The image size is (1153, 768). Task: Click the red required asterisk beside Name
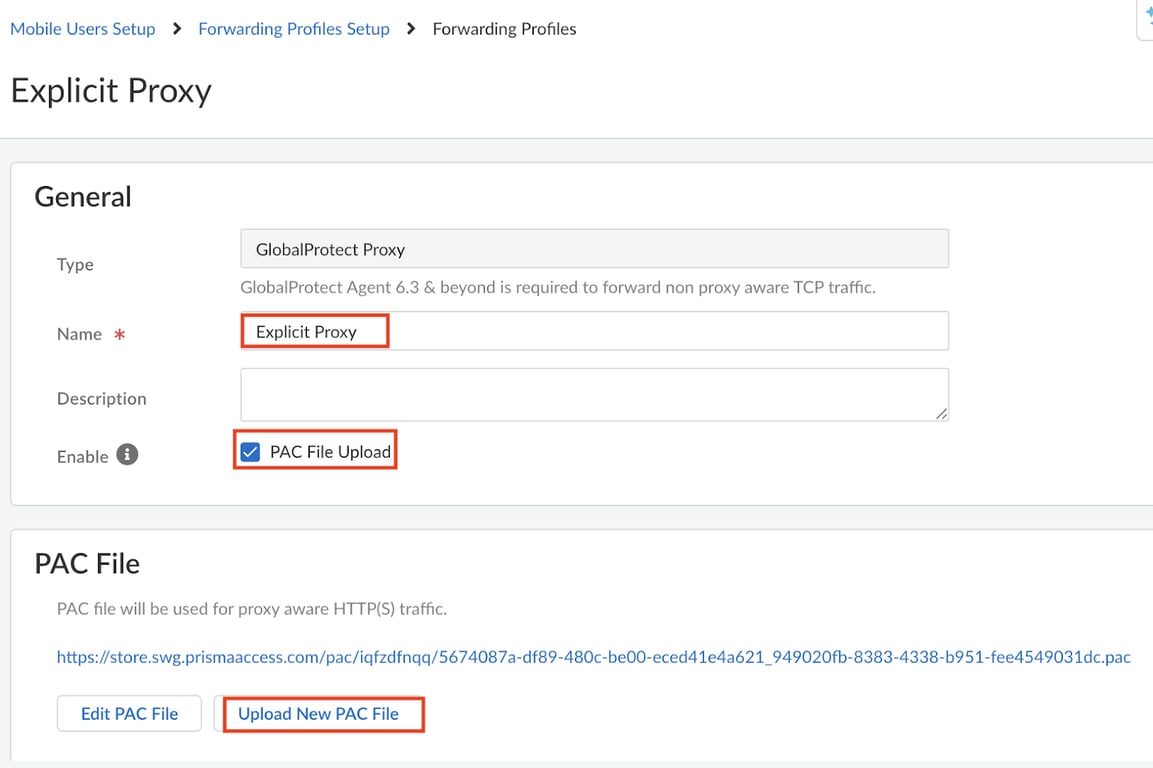coord(120,335)
